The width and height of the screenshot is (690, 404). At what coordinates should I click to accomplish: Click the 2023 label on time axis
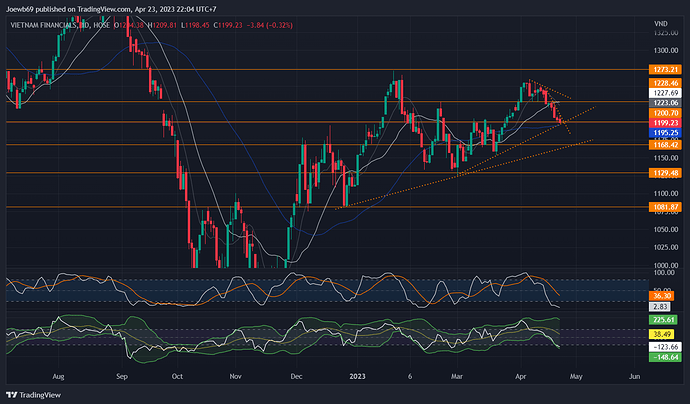coord(357,377)
